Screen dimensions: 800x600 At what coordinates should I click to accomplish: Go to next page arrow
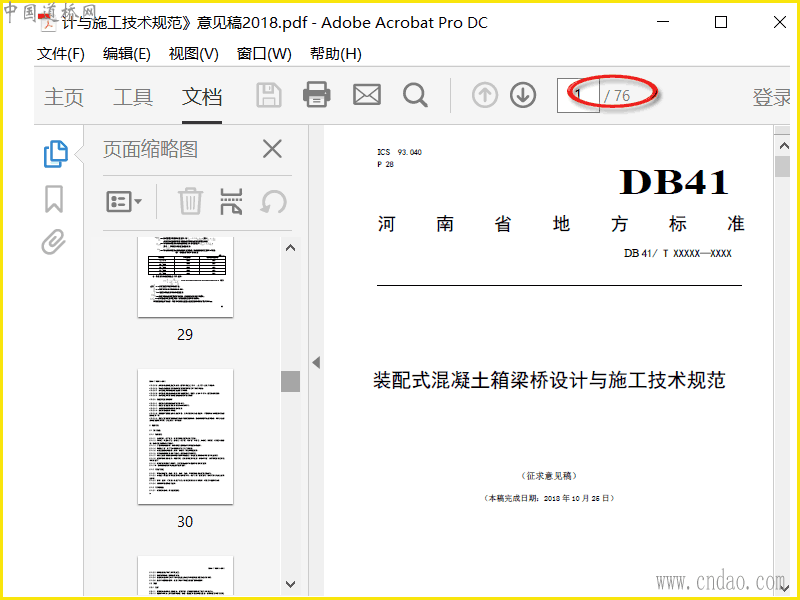523,95
